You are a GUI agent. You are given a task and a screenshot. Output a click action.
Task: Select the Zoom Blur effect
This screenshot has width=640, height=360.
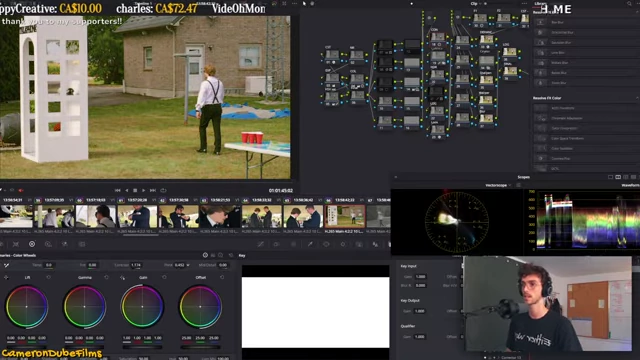[x=587, y=83]
